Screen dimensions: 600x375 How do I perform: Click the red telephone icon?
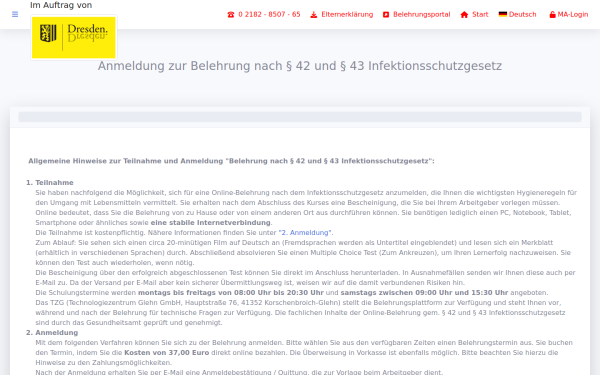pos(230,15)
